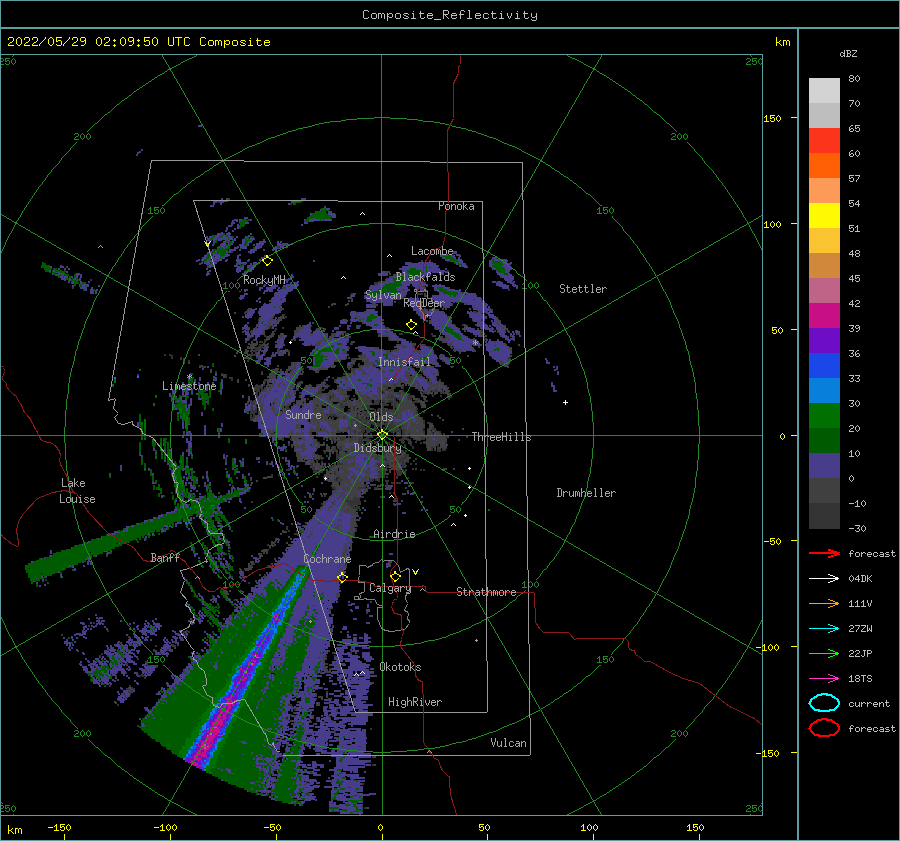
Task: Click the 'Lake Louise' map label
Action: (x=77, y=491)
